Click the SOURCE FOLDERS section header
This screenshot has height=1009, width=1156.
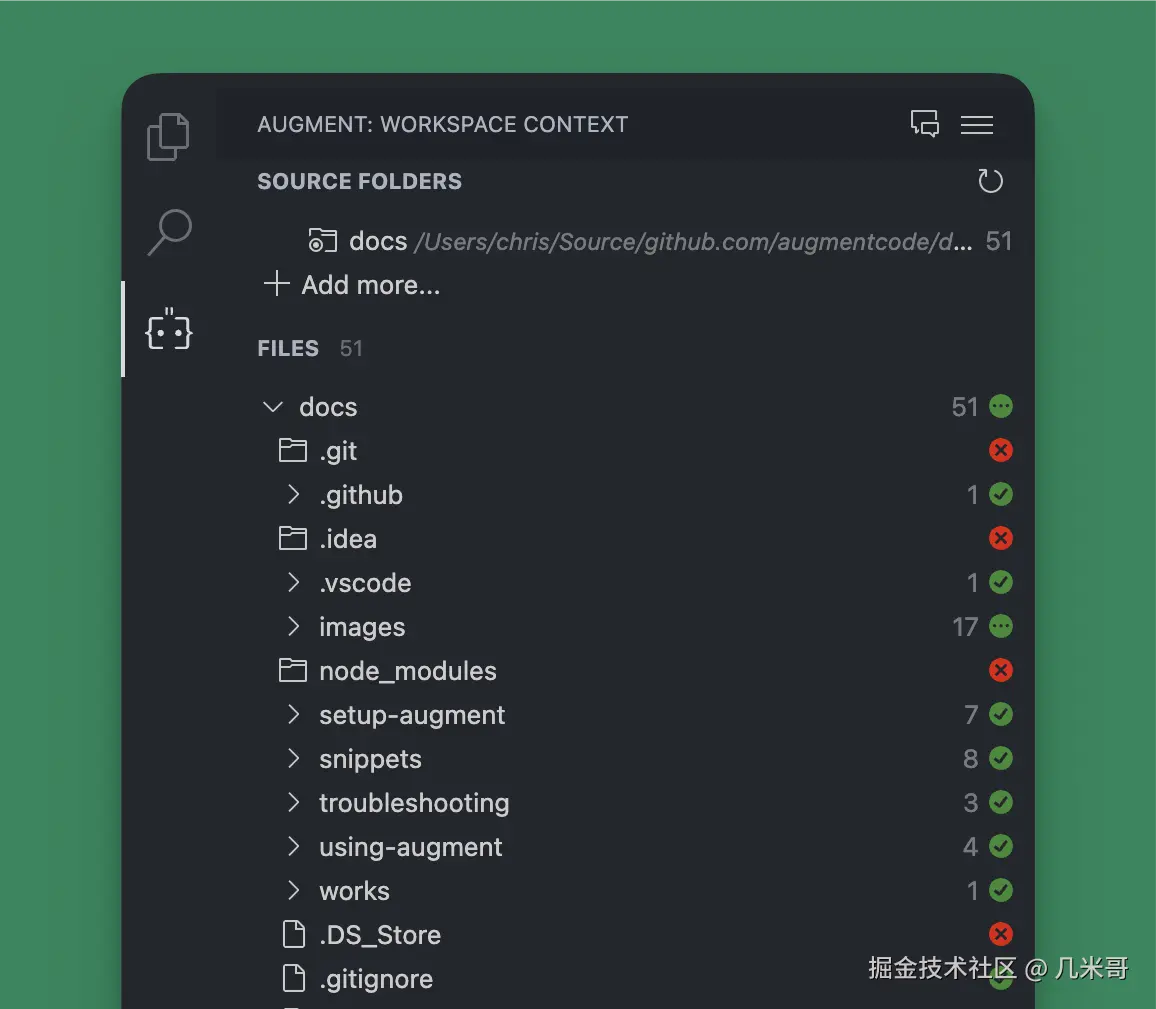click(359, 181)
